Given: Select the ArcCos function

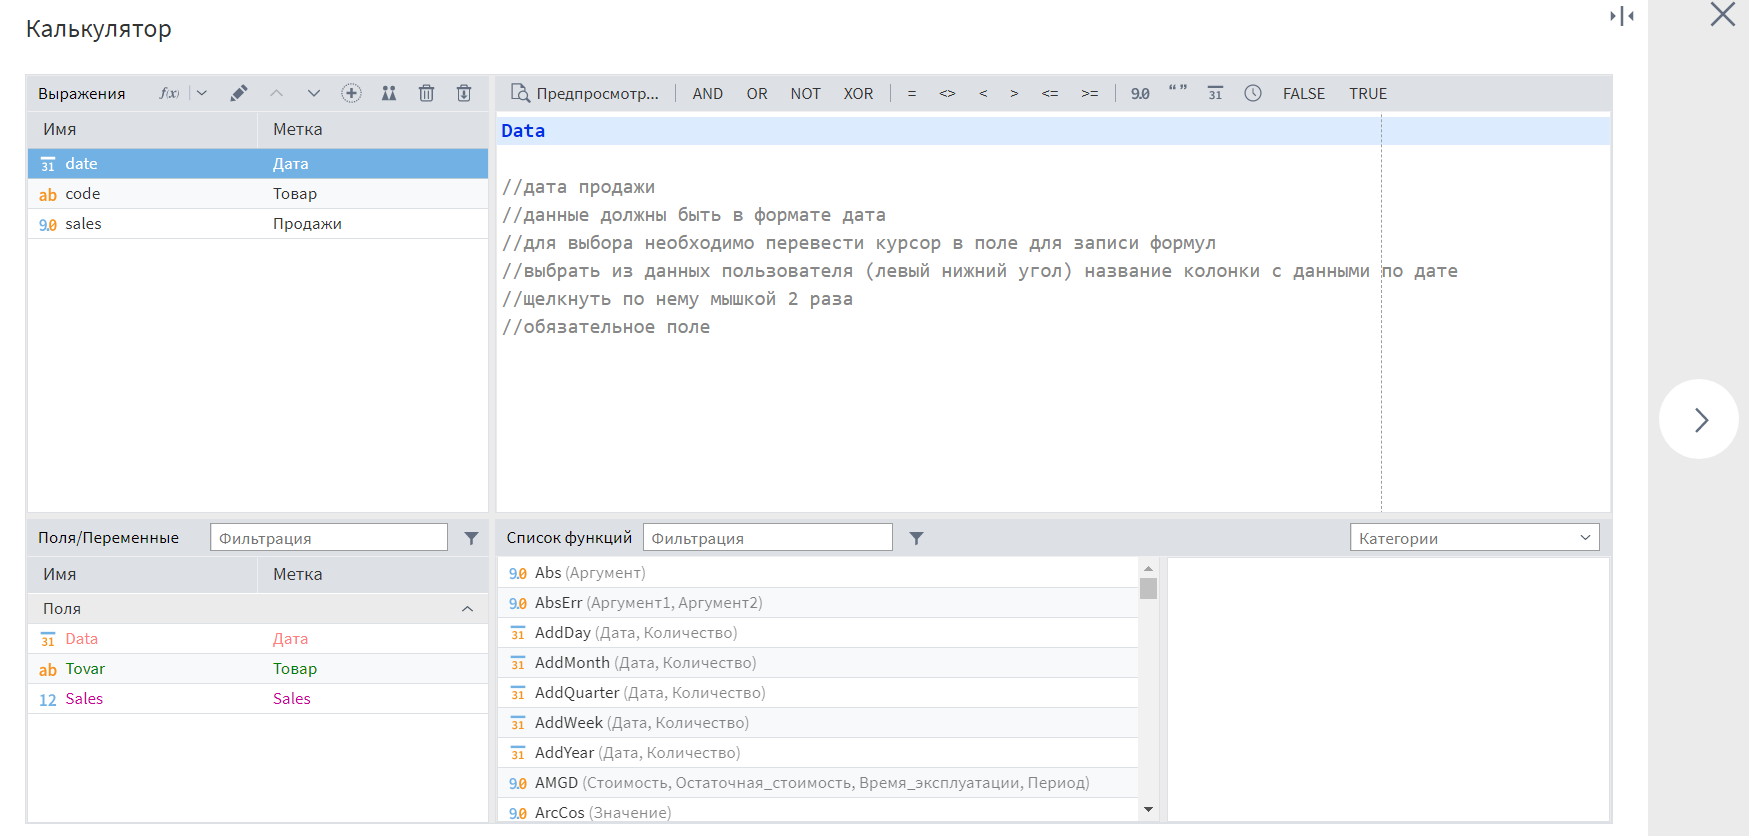Looking at the screenshot, I should point(818,811).
